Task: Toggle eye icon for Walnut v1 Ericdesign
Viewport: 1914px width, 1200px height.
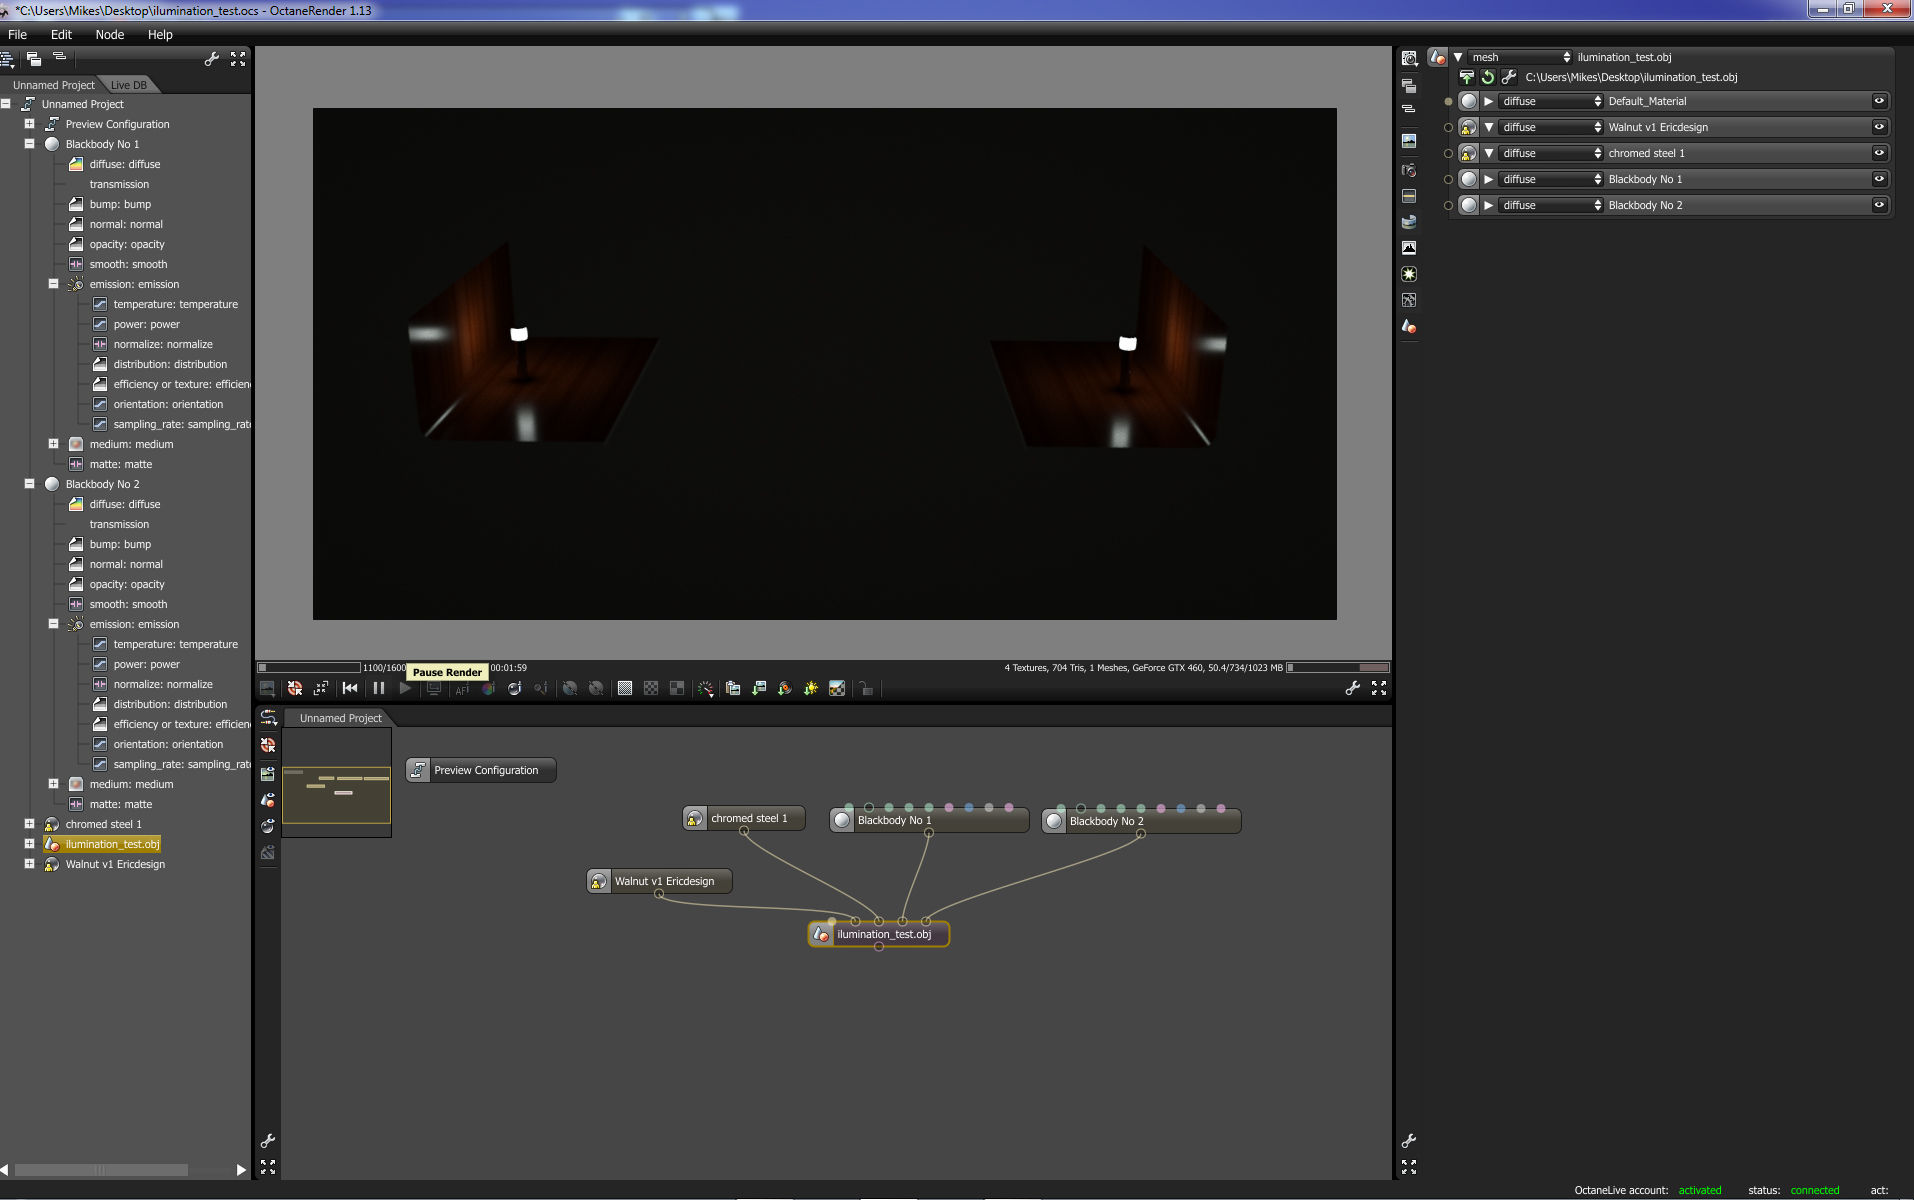Action: pyautogui.click(x=1879, y=127)
